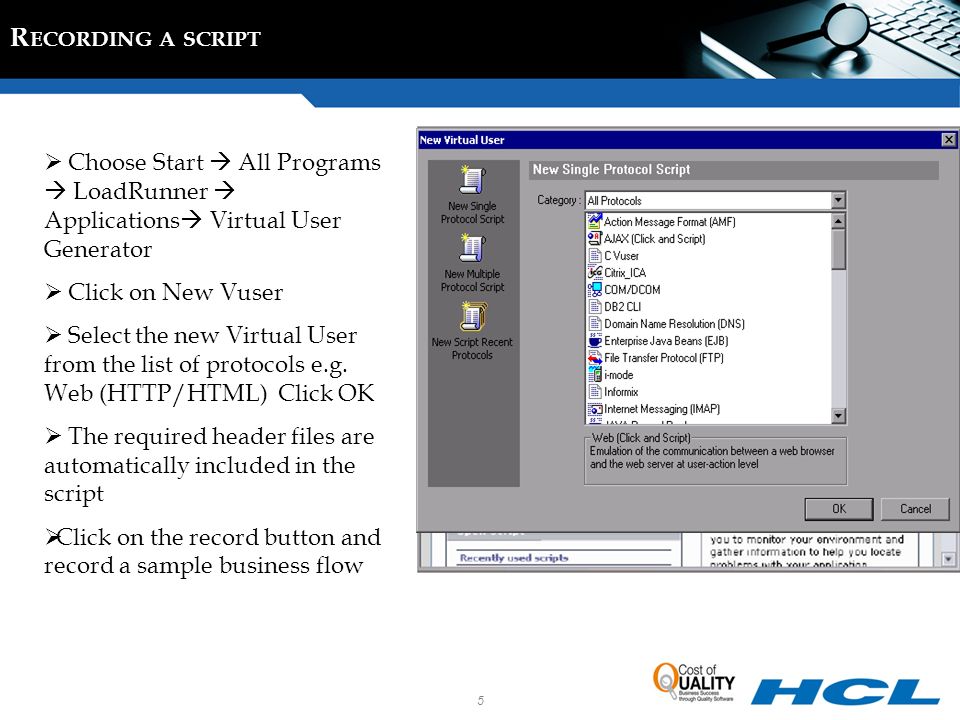The height and width of the screenshot is (720, 960).
Task: Click the Action Message Format (AMF) icon
Action: [594, 221]
